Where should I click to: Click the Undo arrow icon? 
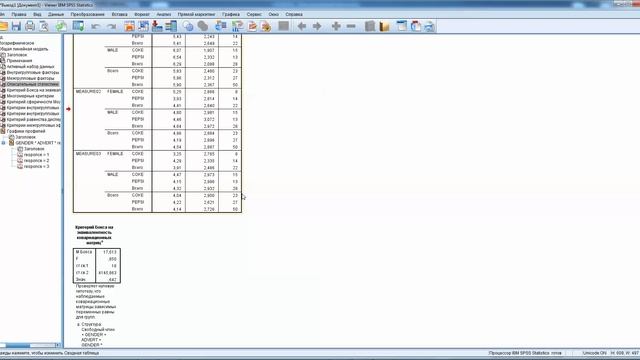click(x=96, y=27)
